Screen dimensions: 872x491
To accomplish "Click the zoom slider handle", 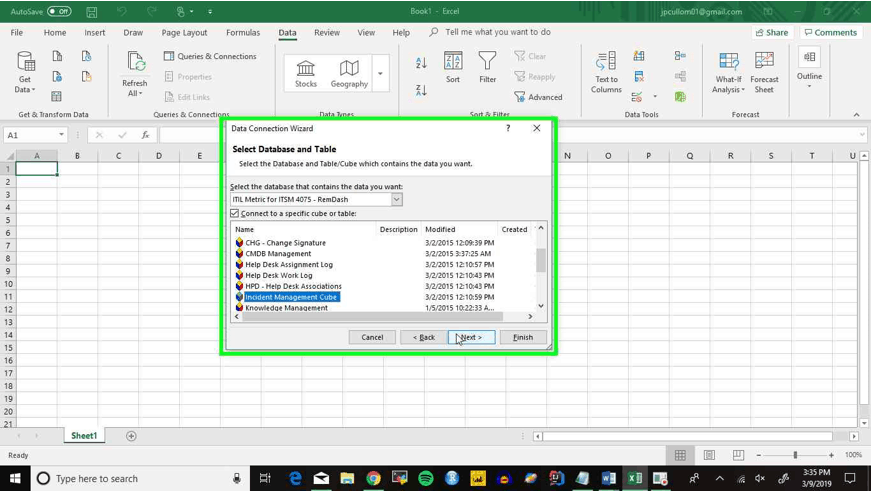I will coord(795,455).
